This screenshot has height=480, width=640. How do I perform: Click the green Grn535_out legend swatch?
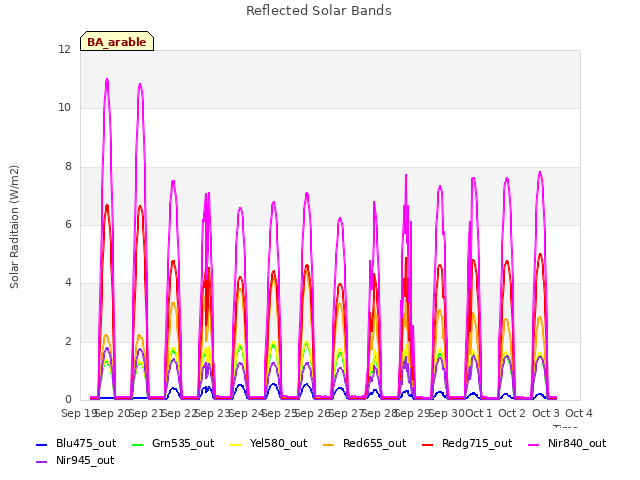click(x=138, y=444)
